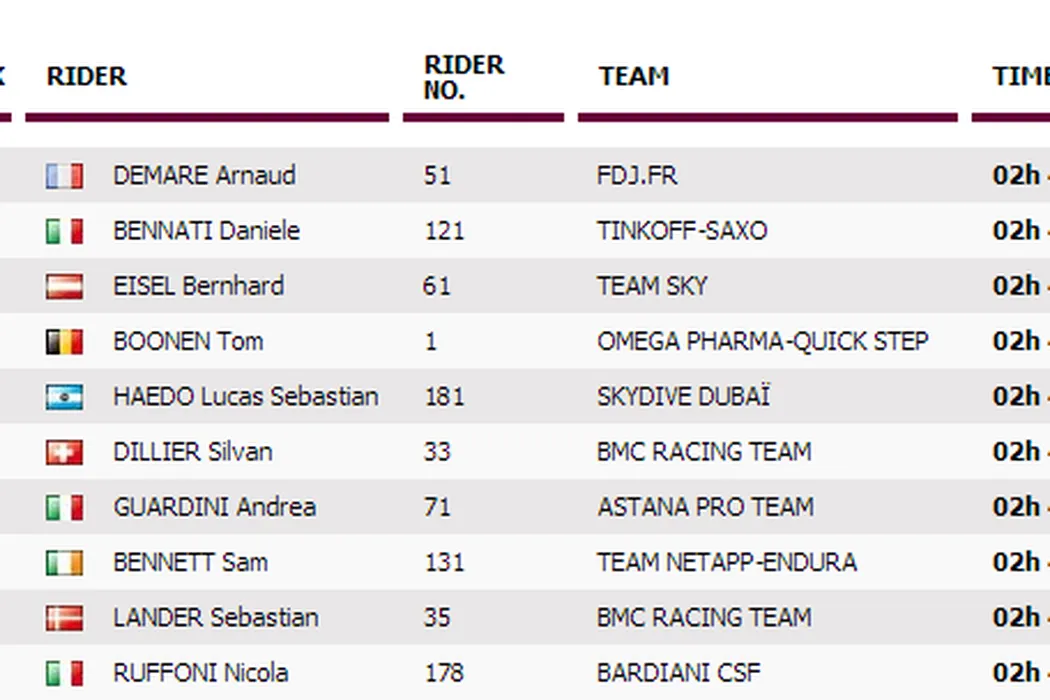Open team OMEGA PHARMA-QUICK STEP
Image resolution: width=1050 pixels, height=700 pixels.
coord(762,341)
